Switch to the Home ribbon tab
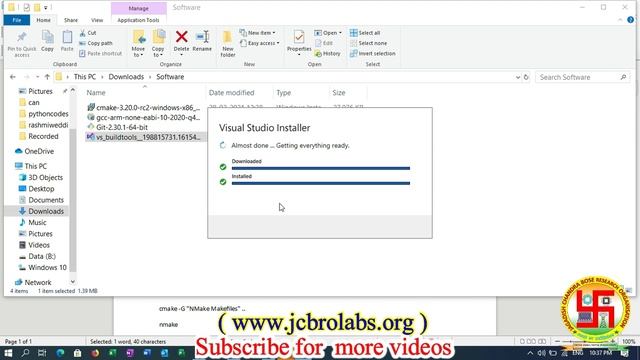640x360 pixels. tap(44, 20)
